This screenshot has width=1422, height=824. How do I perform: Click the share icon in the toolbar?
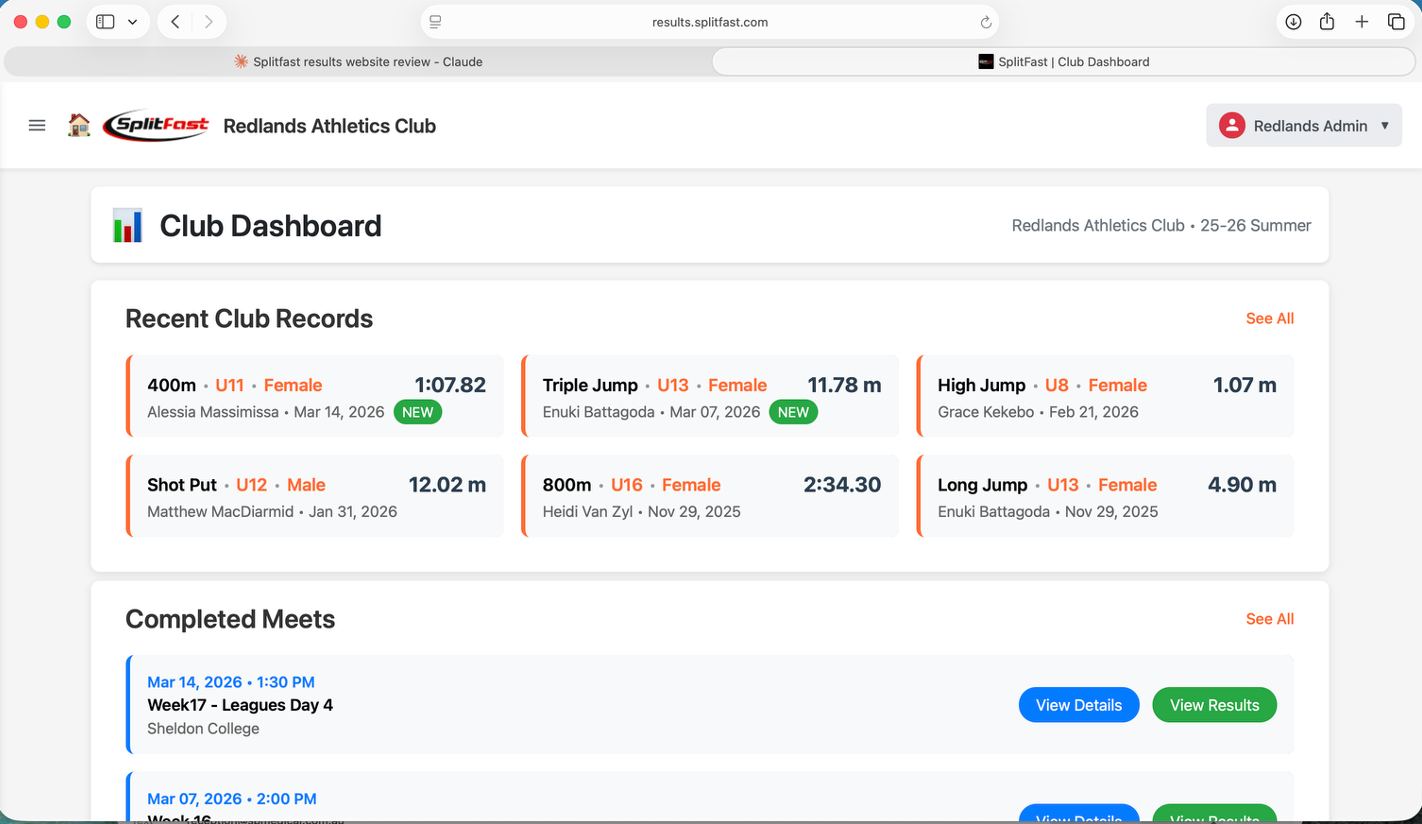tap(1328, 21)
